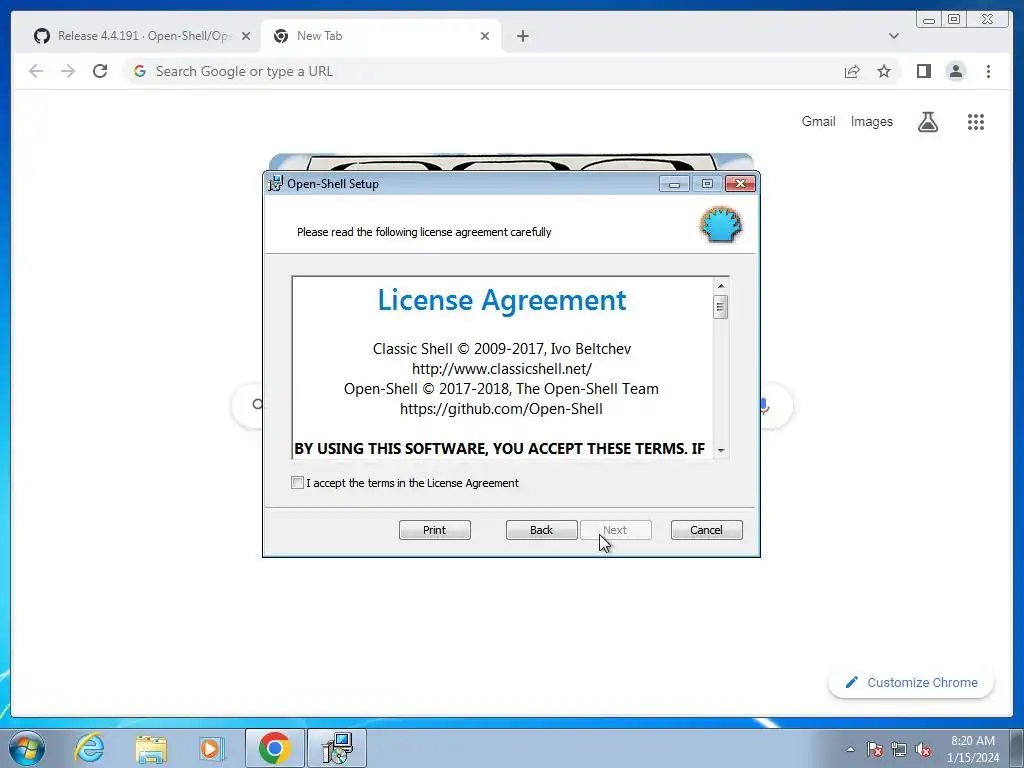Click the Open-Shell shell logo icon
This screenshot has width=1024, height=768.
pos(721,225)
